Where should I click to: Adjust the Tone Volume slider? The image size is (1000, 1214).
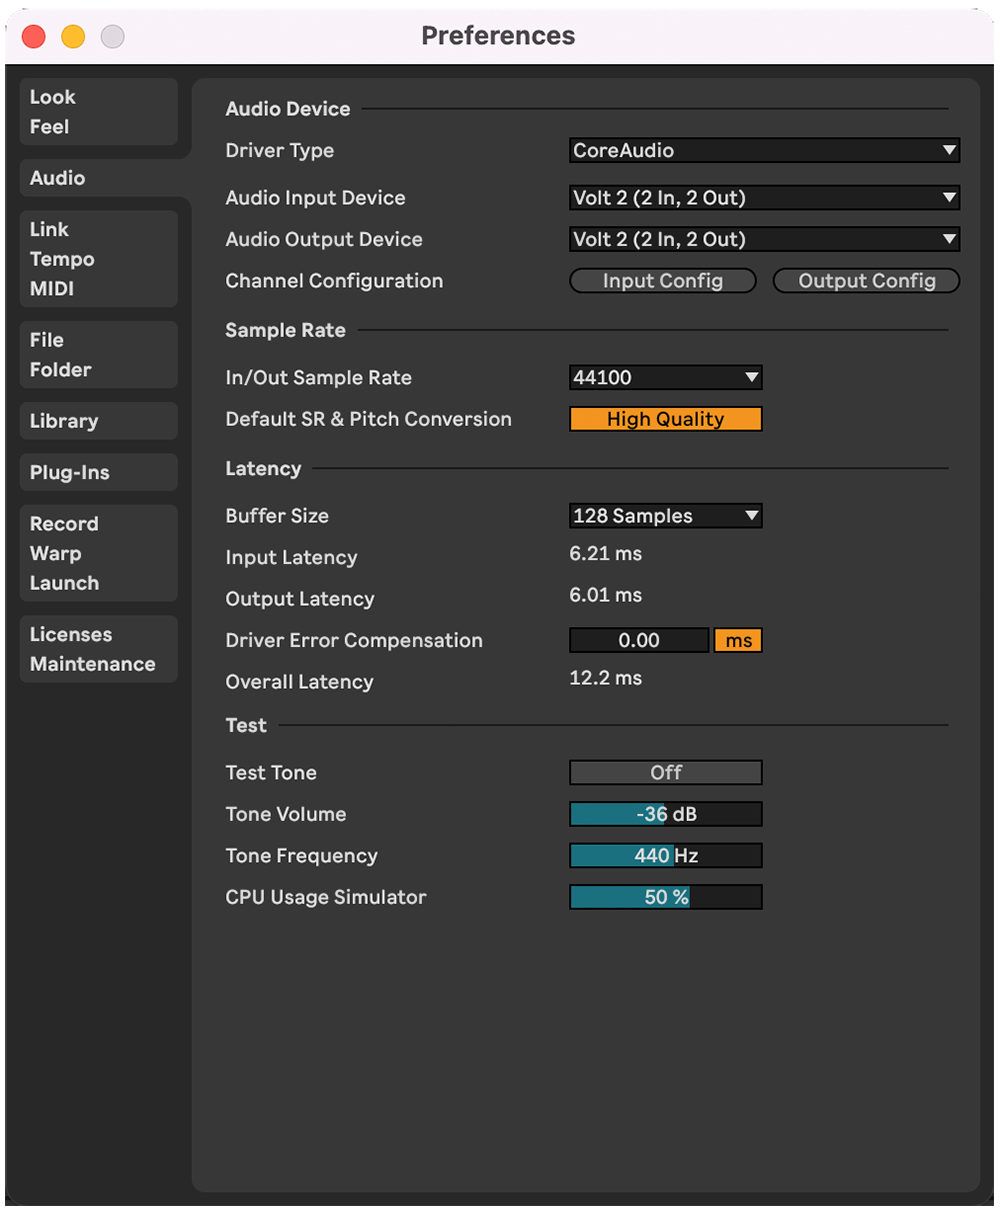pos(665,815)
